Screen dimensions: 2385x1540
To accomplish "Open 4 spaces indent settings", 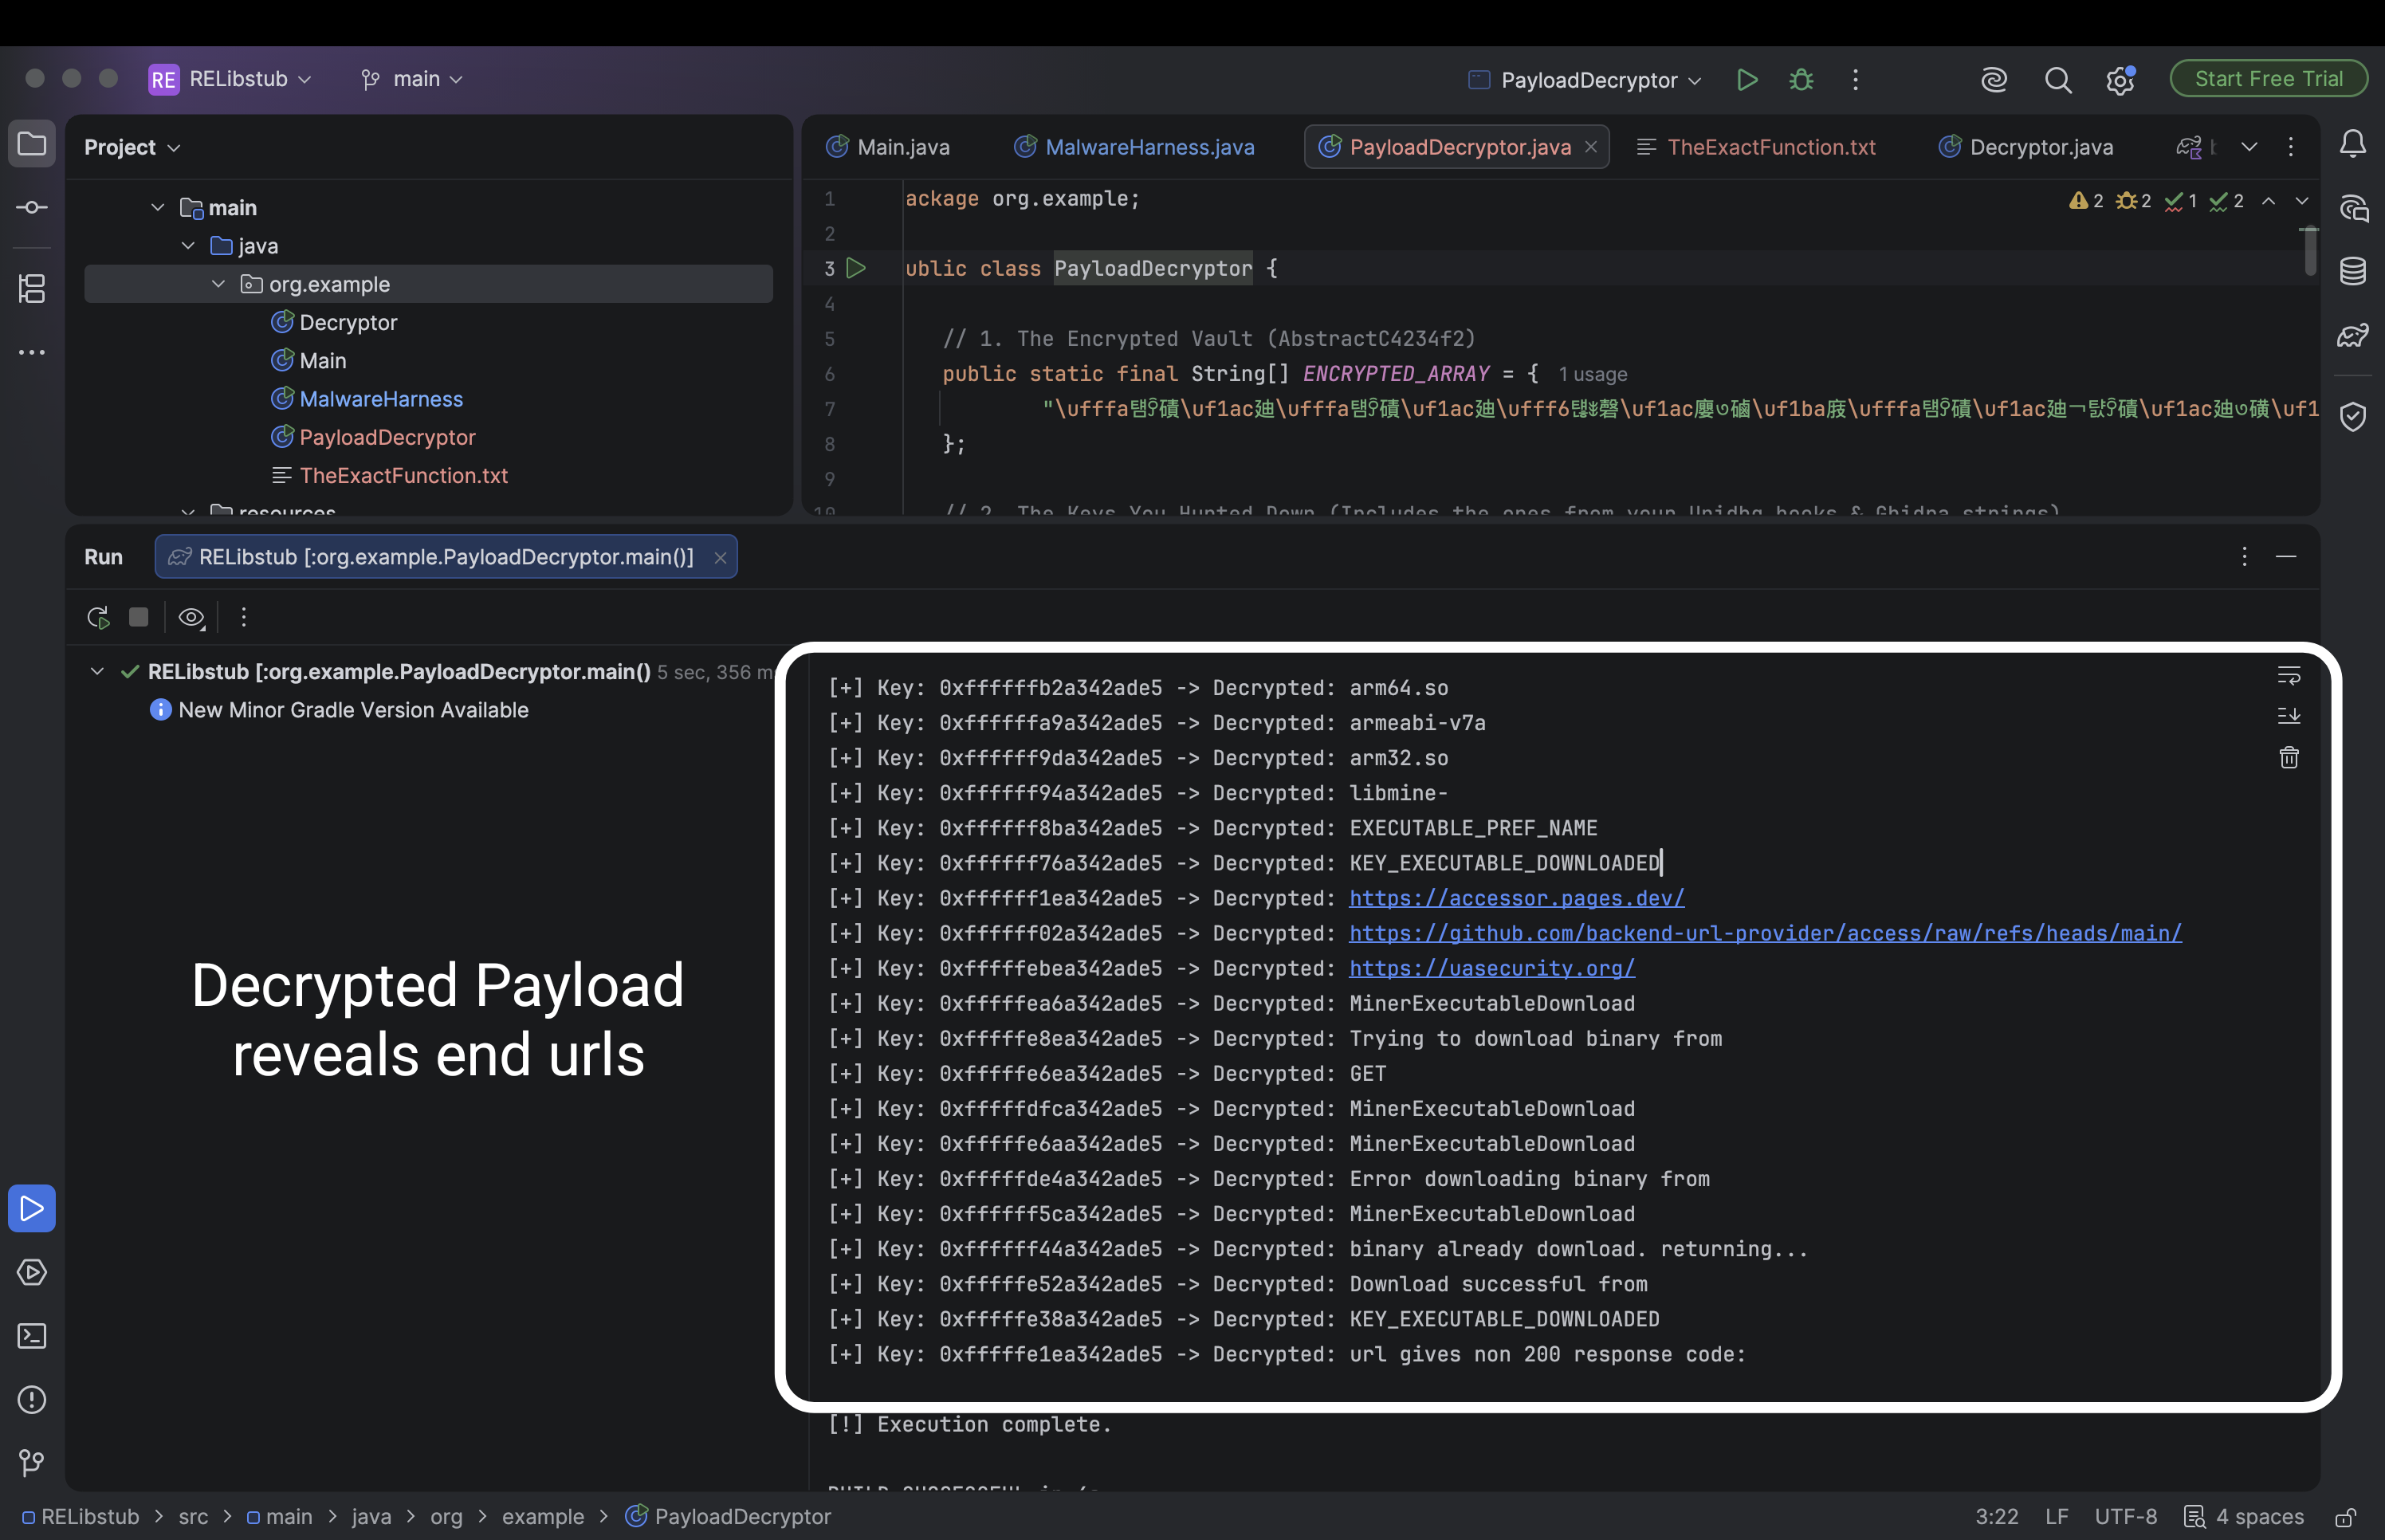I will [x=2244, y=1517].
